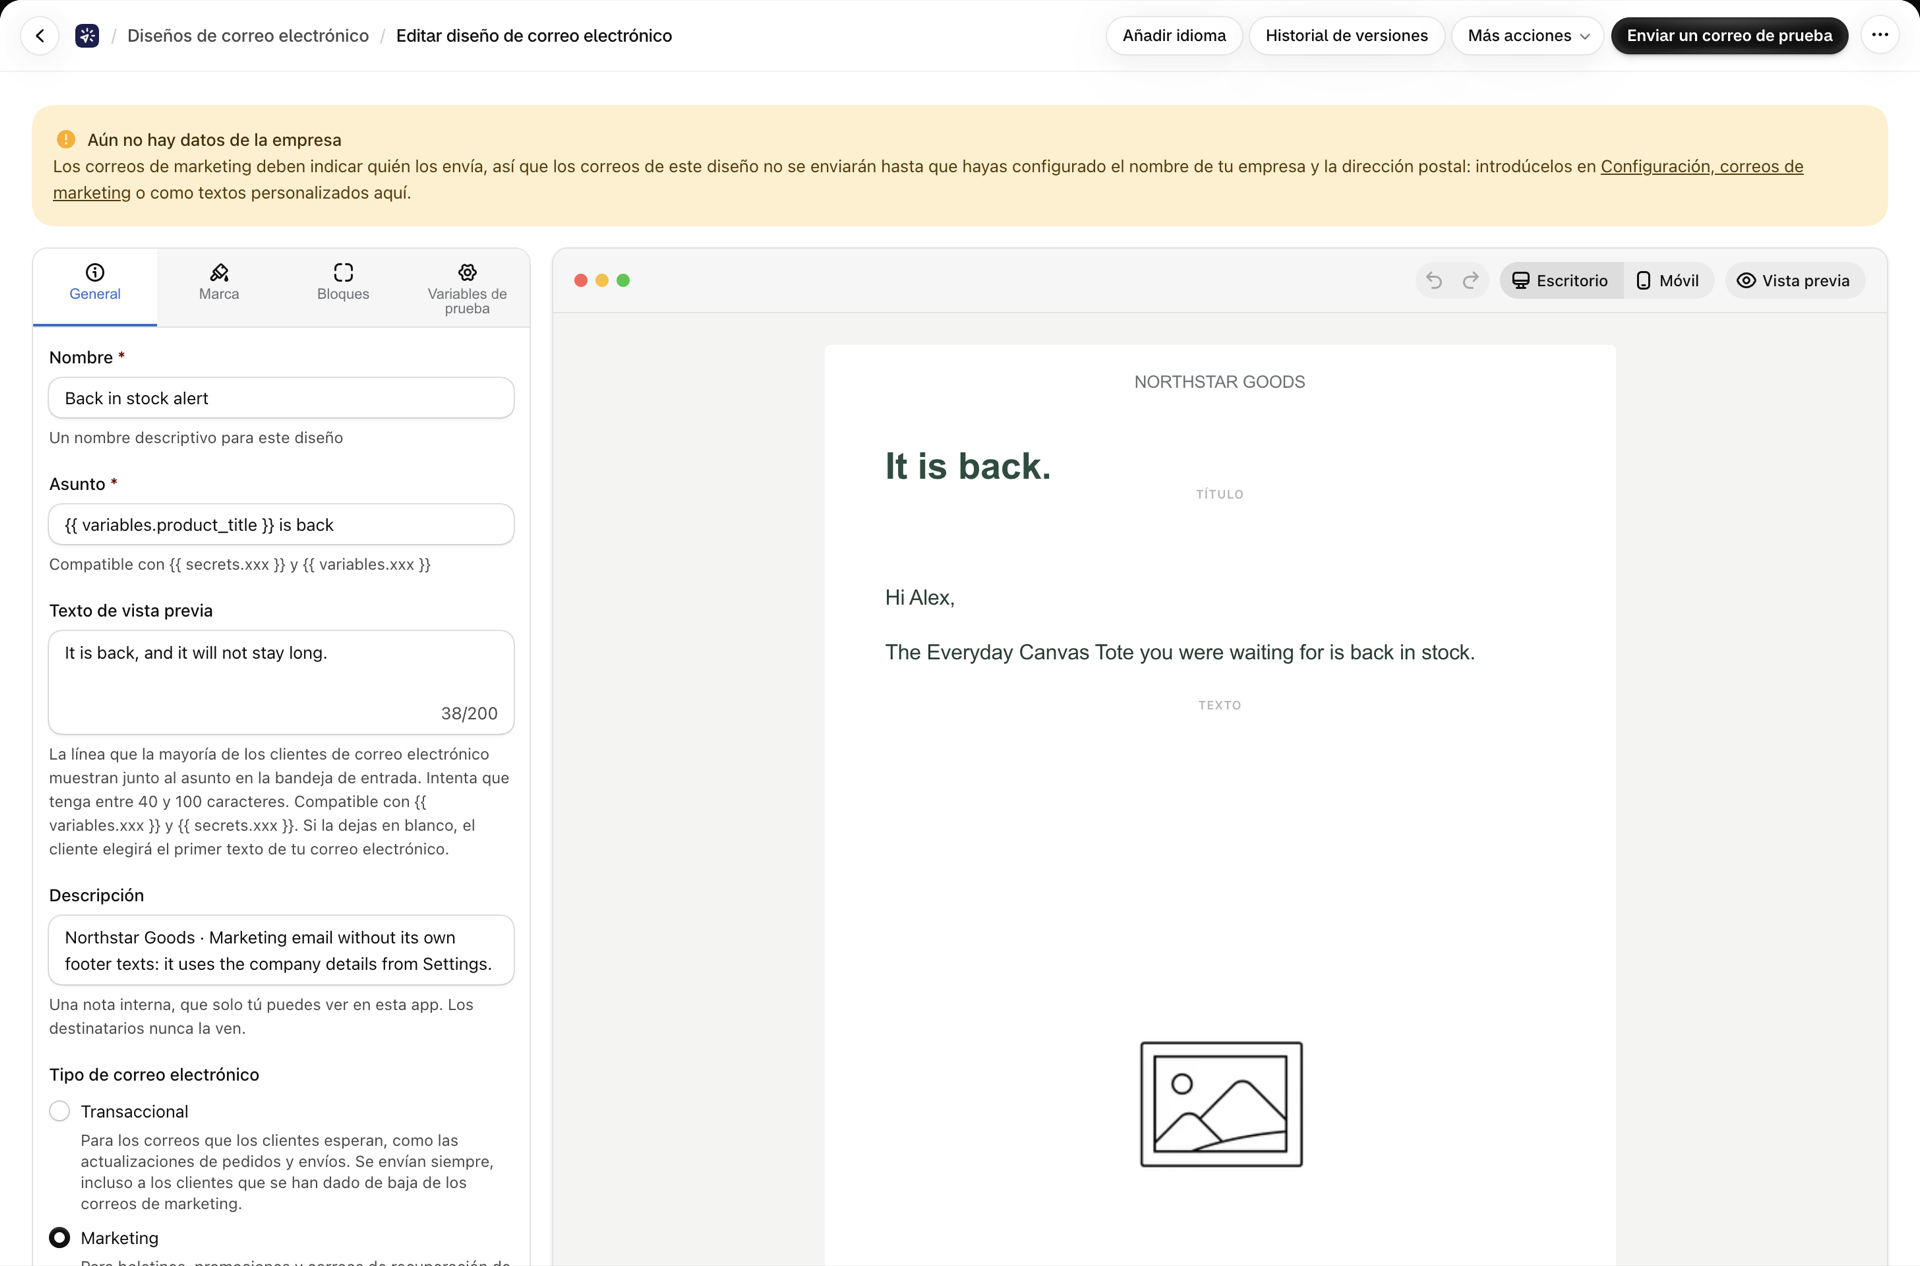Click Añadir idioma
Image resolution: width=1920 pixels, height=1266 pixels.
1174,36
